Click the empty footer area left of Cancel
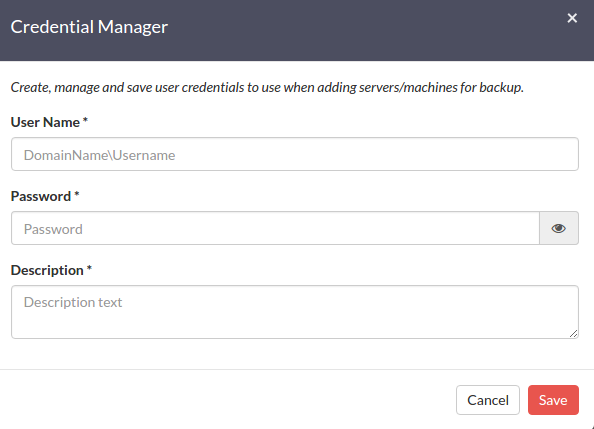This screenshot has height=429, width=594. tap(227, 400)
